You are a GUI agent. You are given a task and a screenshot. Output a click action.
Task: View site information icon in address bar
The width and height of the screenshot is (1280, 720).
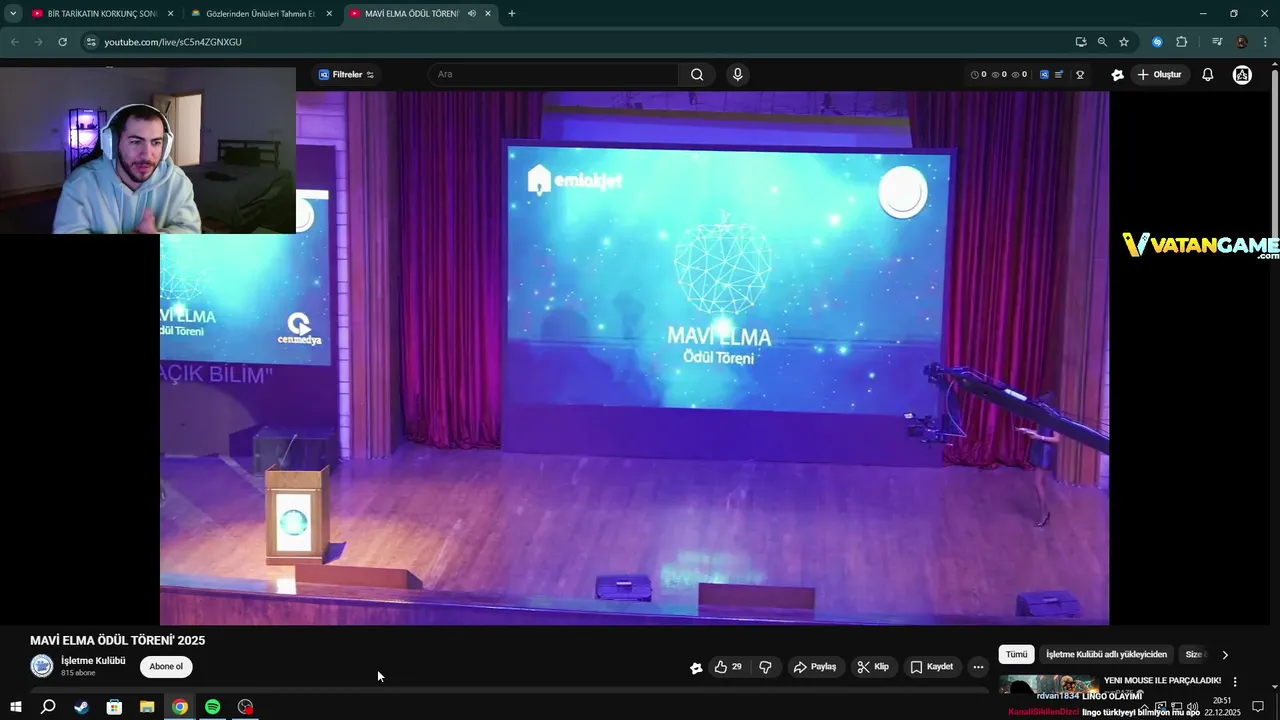(x=91, y=42)
